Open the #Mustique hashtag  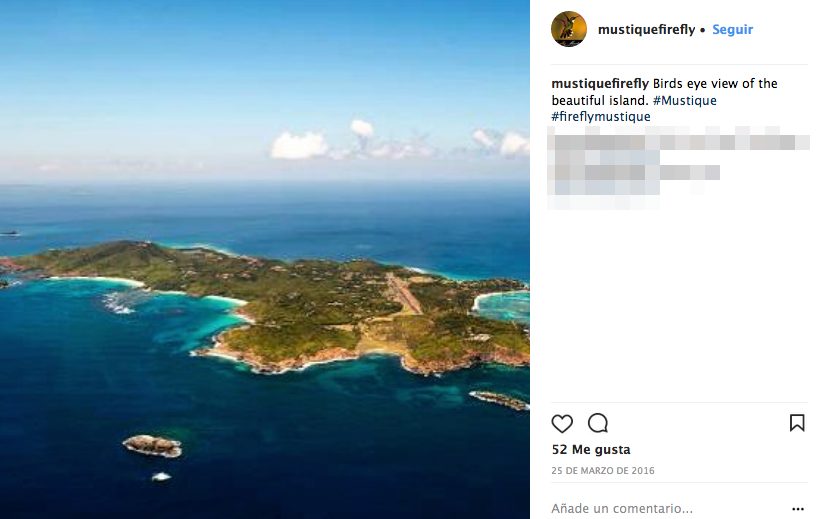pyautogui.click(x=685, y=101)
